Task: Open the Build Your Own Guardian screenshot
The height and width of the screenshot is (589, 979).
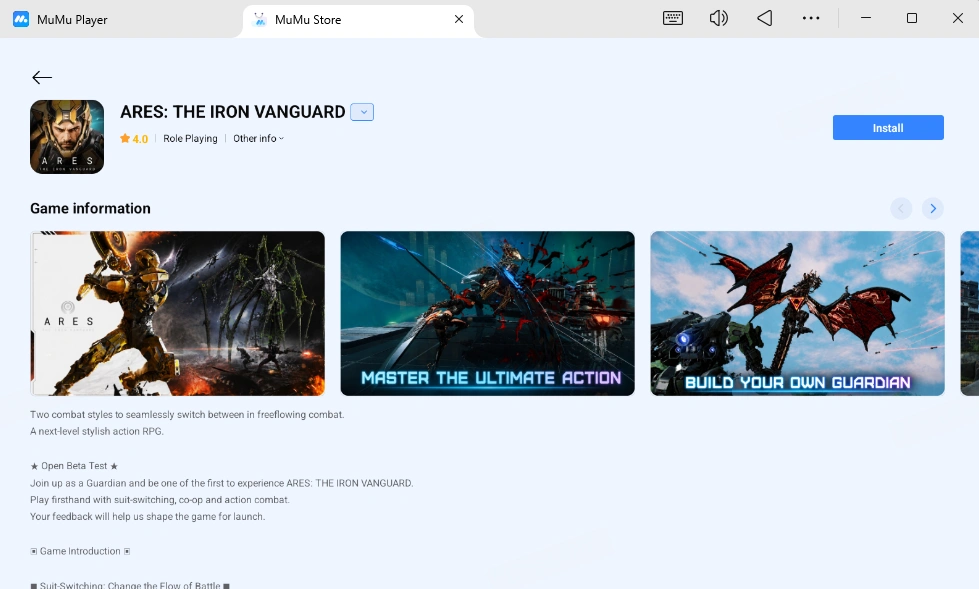Action: pyautogui.click(x=797, y=314)
